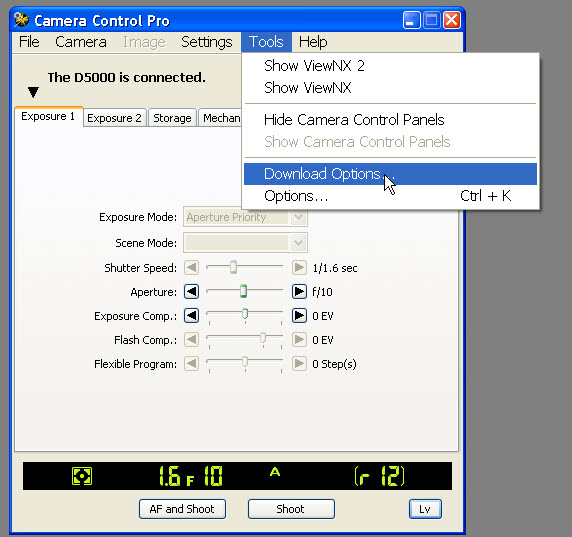Screen dimensions: 572x537
Task: Open the Exposure Mode dropdown
Action: click(x=245, y=217)
